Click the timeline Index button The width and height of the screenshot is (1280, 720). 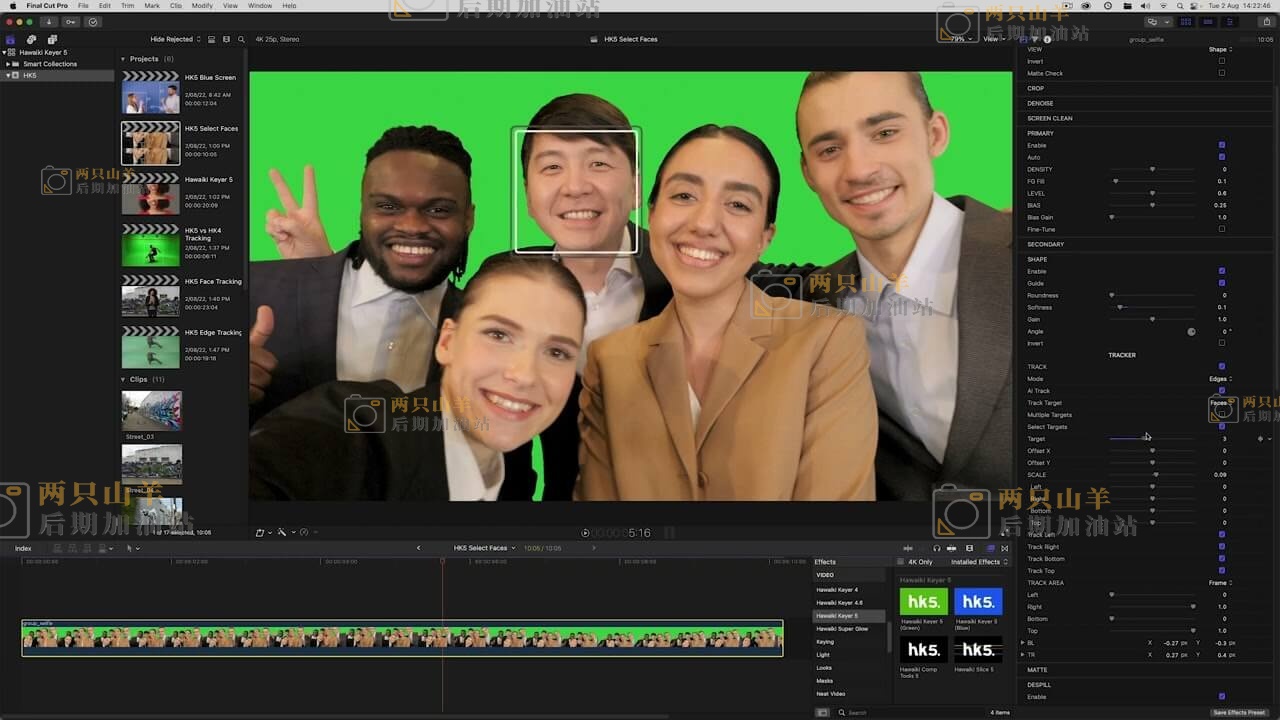23,548
